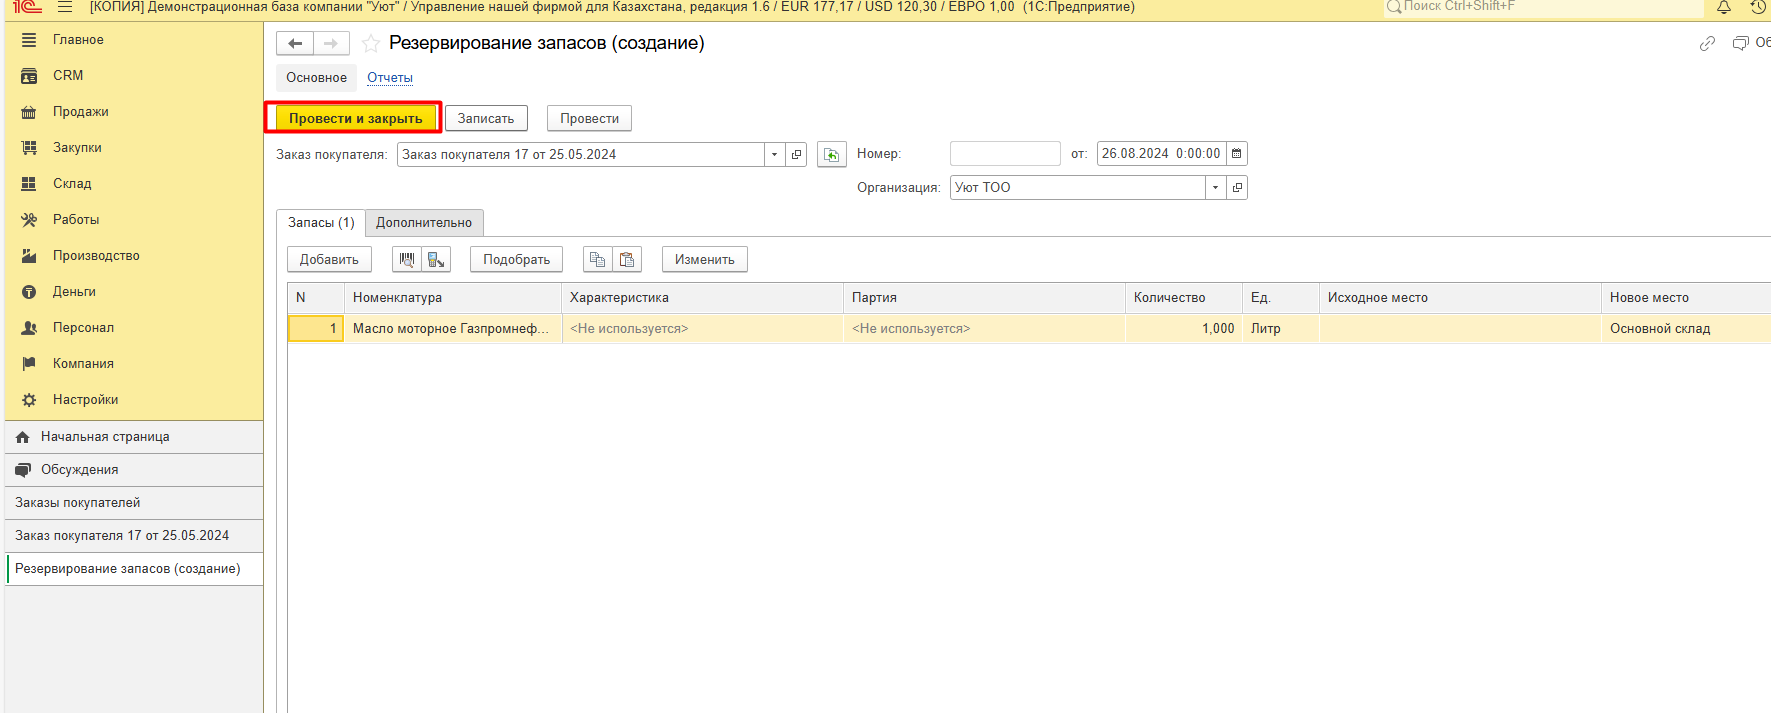Viewport: 1771px width, 713px height.
Task: Paste rows using the clipboard icon
Action: click(627, 259)
